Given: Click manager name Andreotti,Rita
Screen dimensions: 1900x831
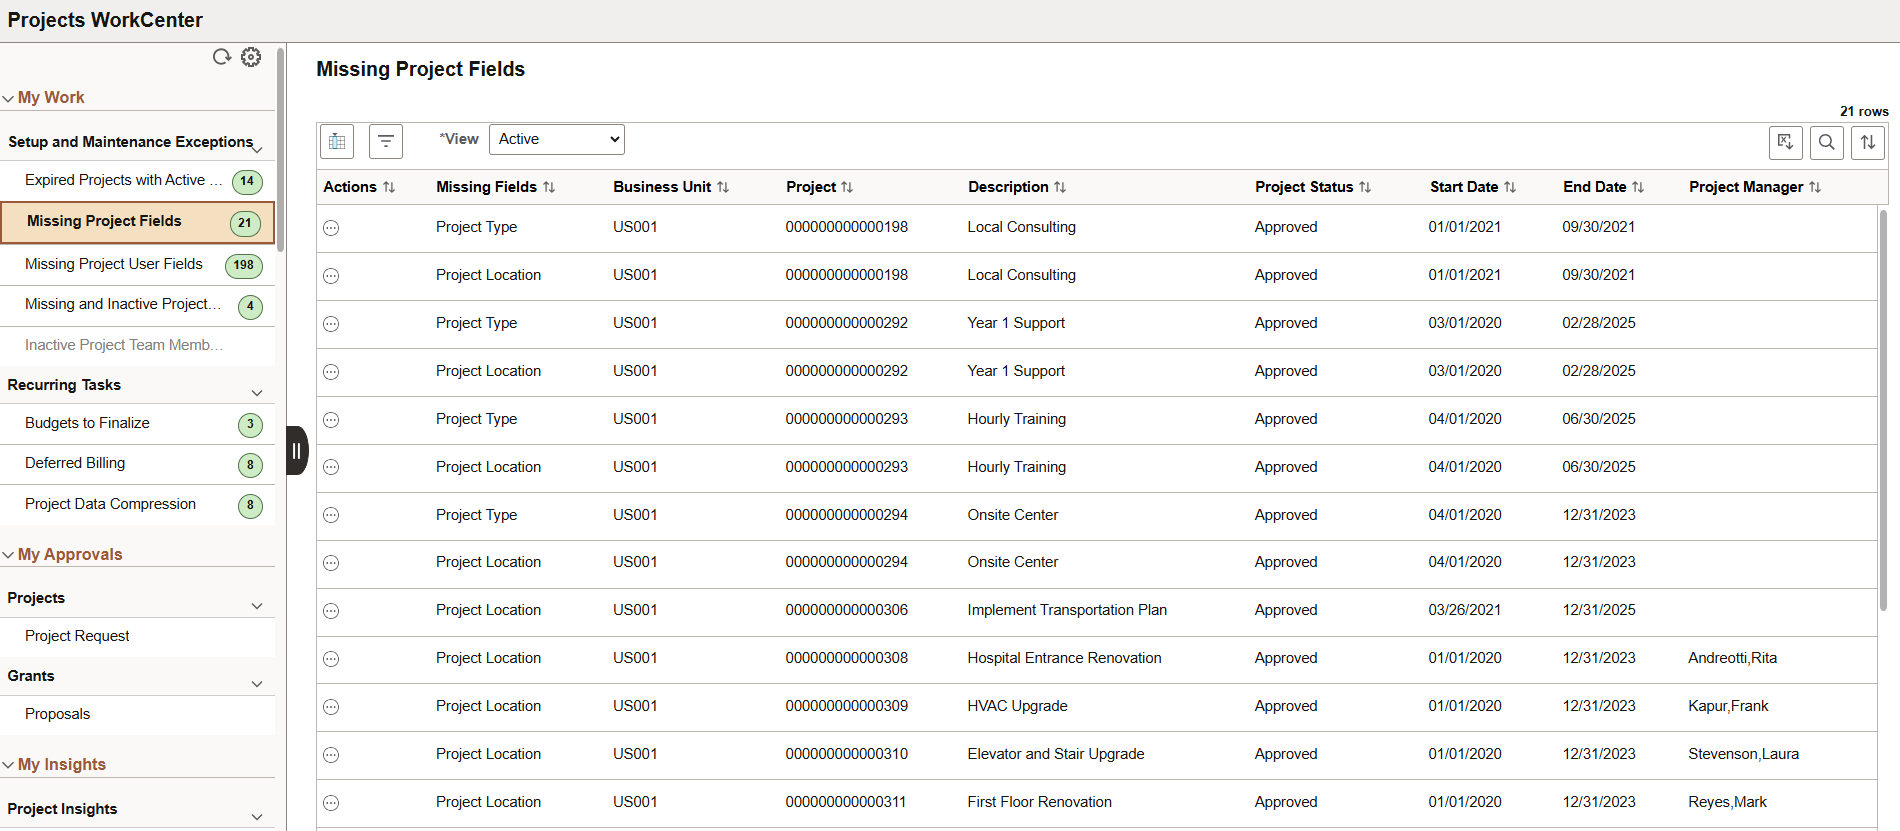Looking at the screenshot, I should (1733, 658).
